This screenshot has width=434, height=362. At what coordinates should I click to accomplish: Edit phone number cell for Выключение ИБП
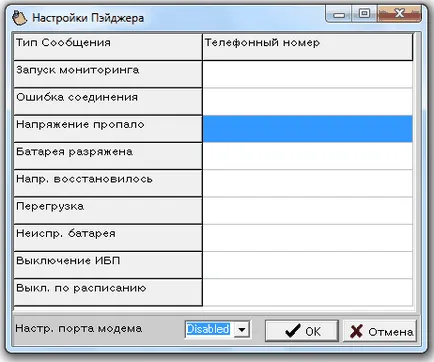click(308, 266)
